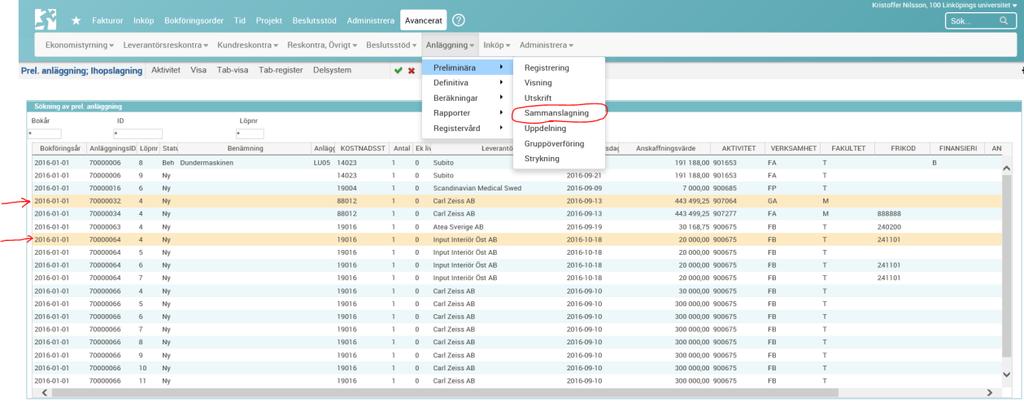Open favorites star icon
This screenshot has height=407, width=1024.
(76, 20)
